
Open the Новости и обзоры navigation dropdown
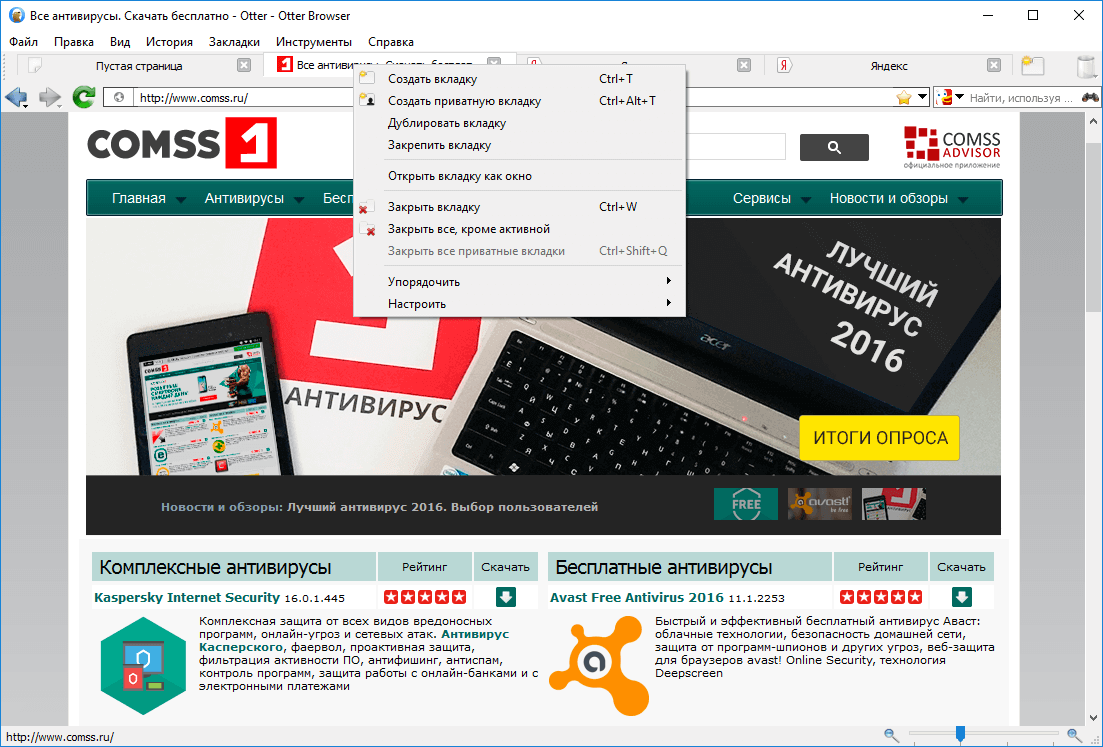tap(898, 198)
